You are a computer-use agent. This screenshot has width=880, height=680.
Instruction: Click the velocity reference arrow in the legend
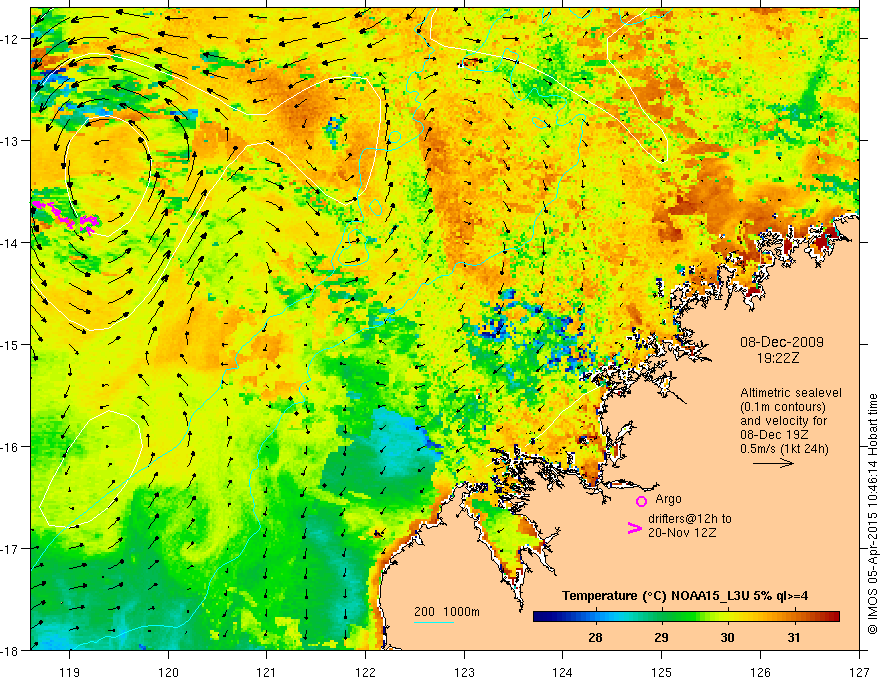[x=773, y=463]
